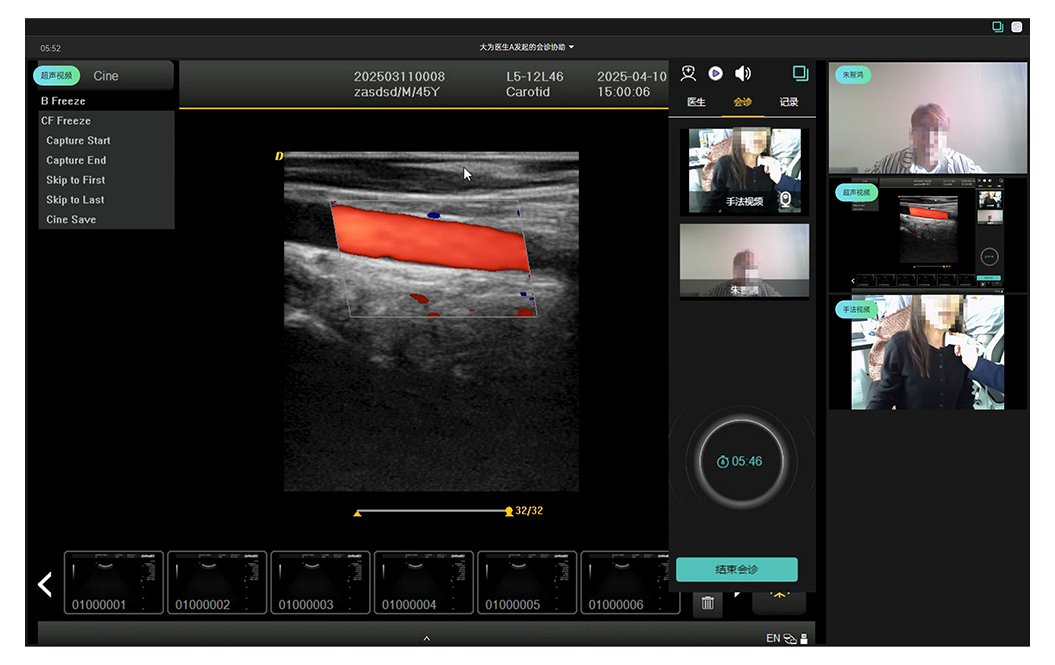Toggle B Freeze mode
The image size is (1055, 665).
pyautogui.click(x=63, y=101)
